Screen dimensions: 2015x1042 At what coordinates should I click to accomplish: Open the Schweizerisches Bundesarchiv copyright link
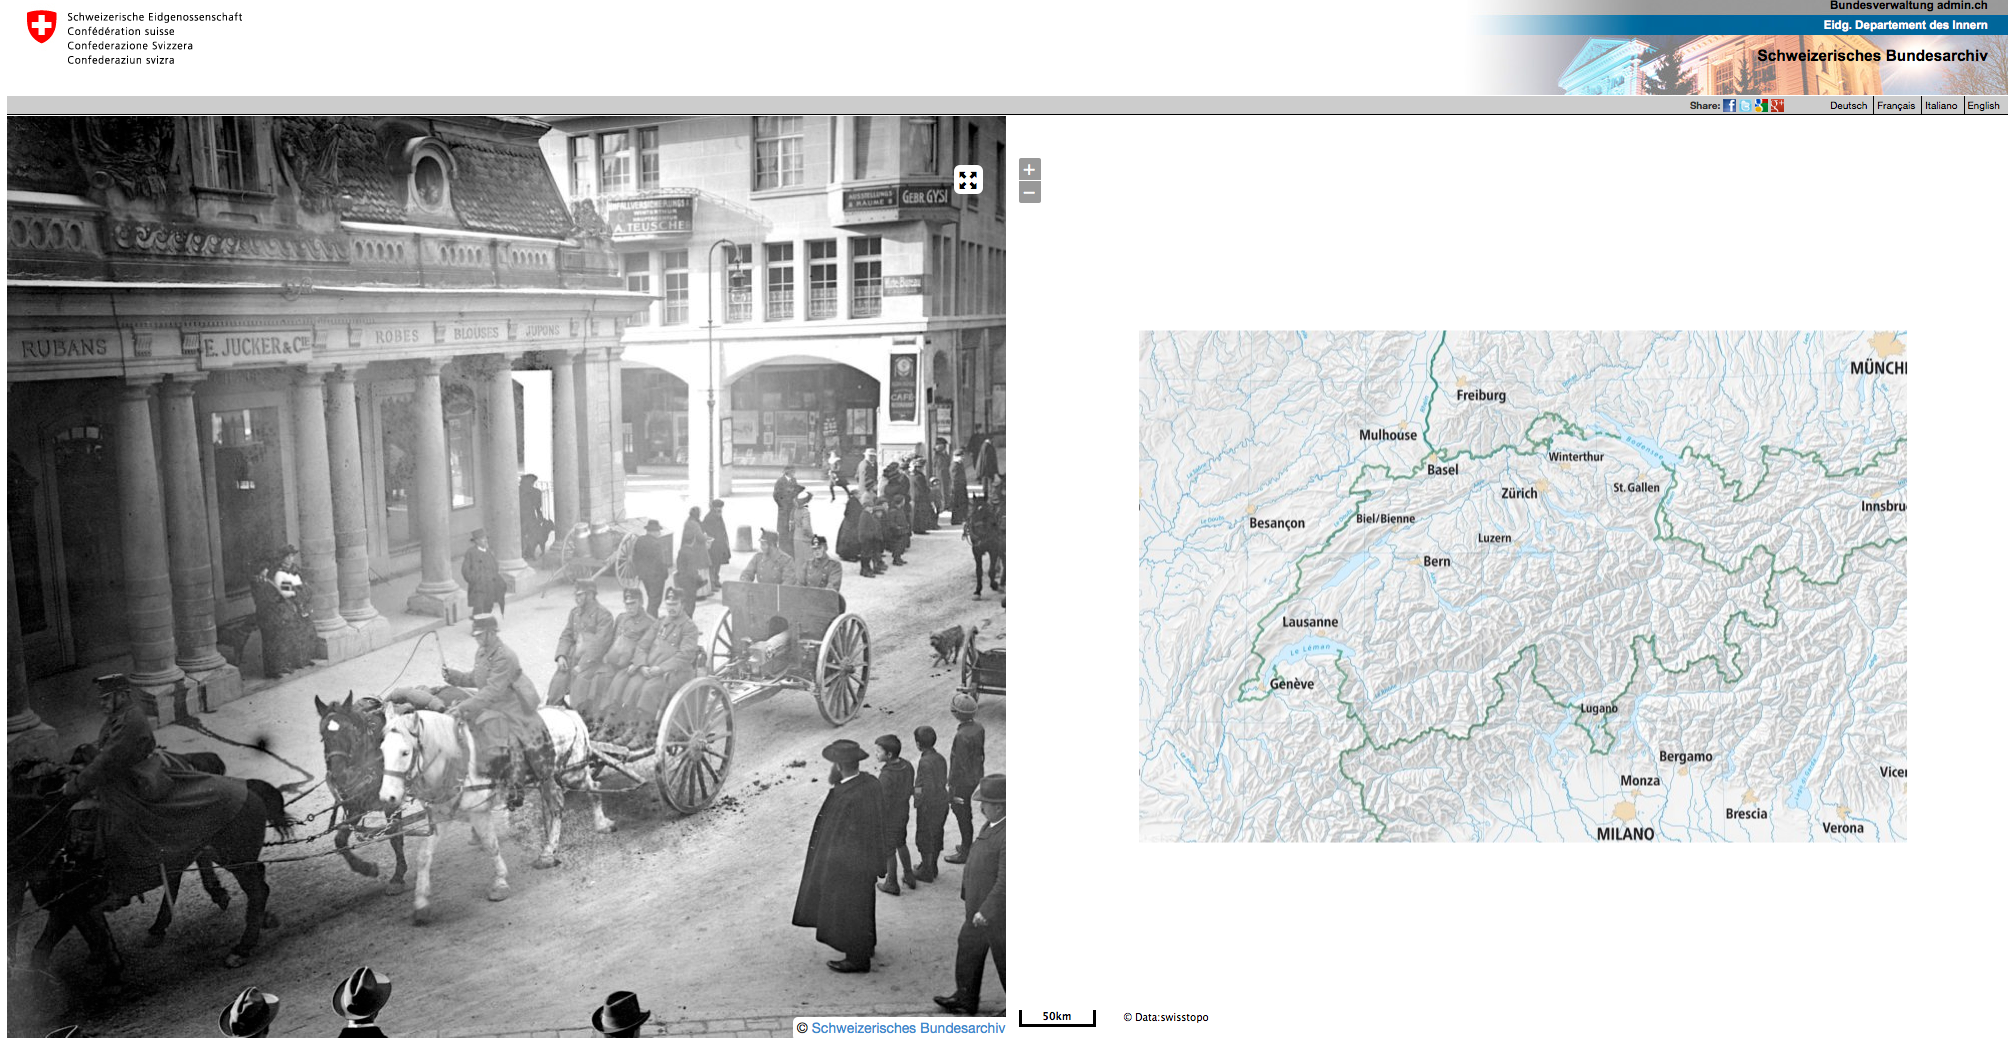(907, 1028)
